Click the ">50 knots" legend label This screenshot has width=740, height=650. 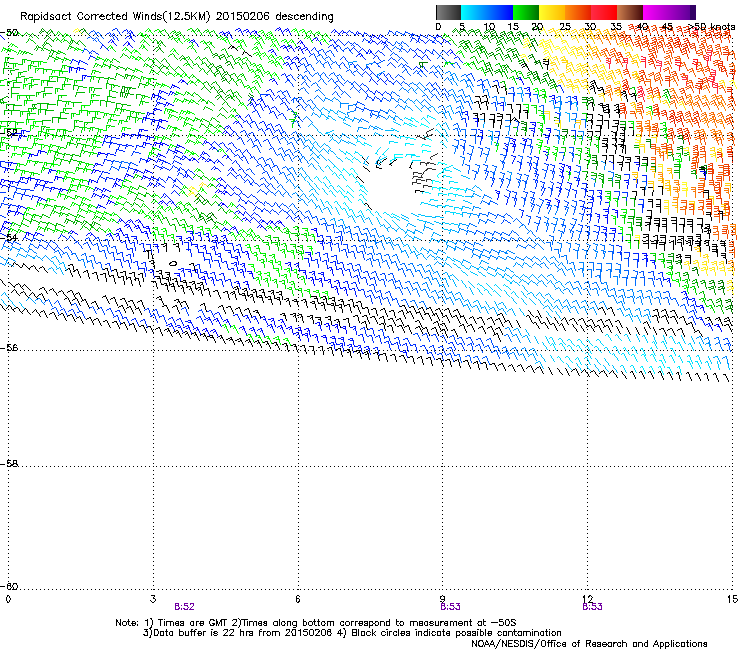711,27
